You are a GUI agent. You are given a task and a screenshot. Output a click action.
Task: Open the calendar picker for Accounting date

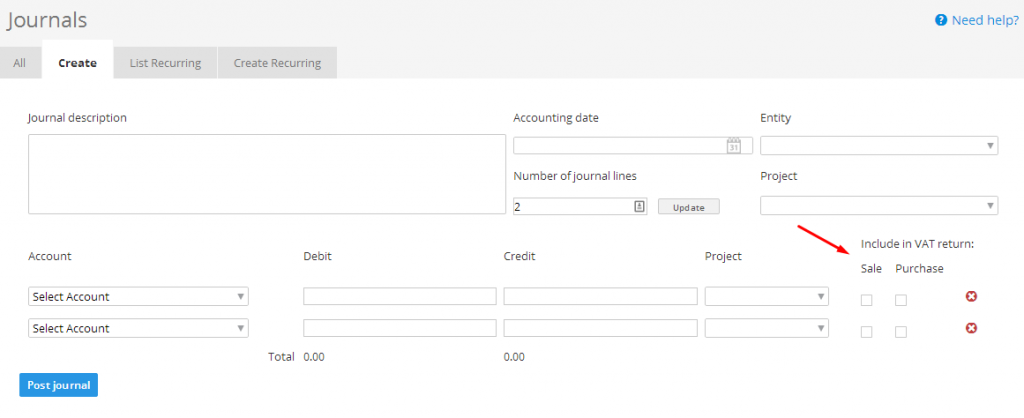(733, 146)
